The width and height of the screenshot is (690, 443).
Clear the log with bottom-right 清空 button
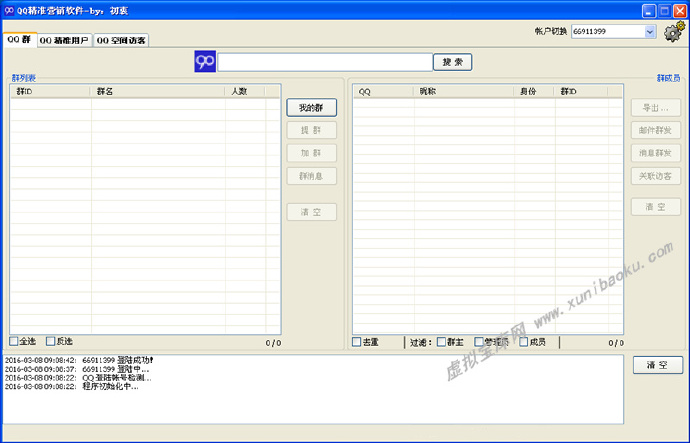pyautogui.click(x=657, y=365)
